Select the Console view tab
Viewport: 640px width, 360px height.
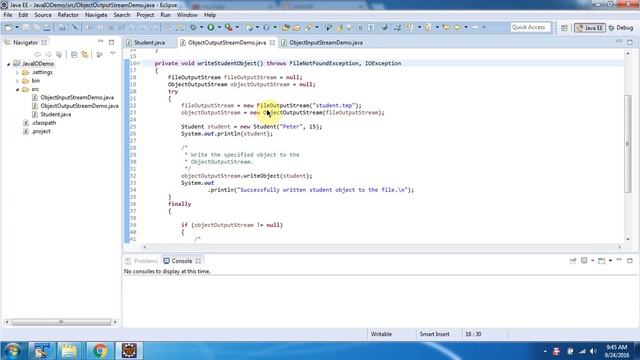click(182, 261)
